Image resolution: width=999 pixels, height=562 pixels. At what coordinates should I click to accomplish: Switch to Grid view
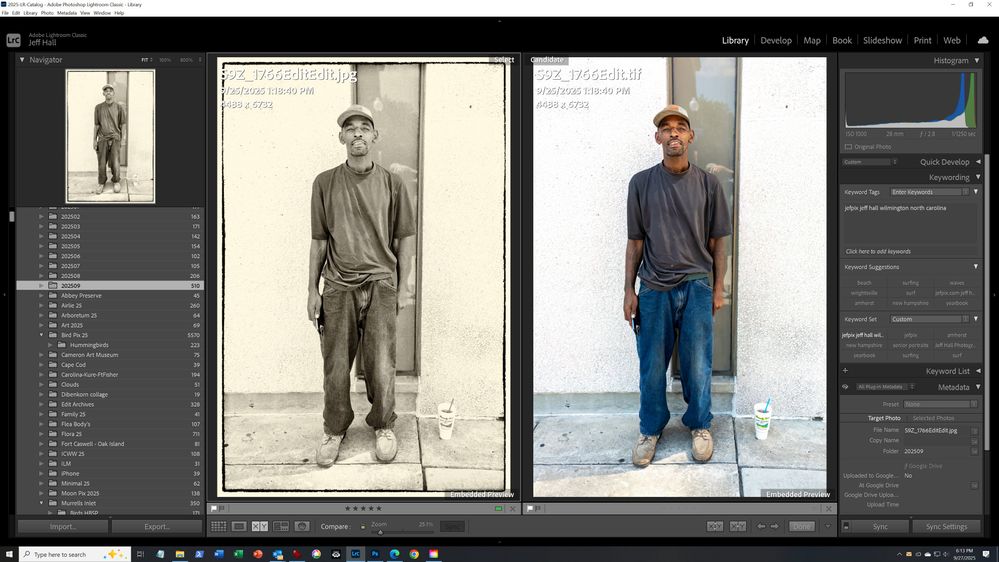[219, 526]
